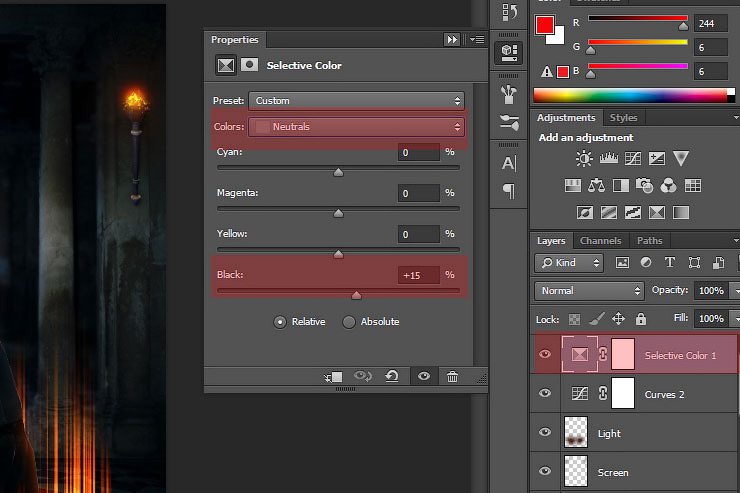This screenshot has width=740, height=493.
Task: Choose the Absolute method option
Action: 349,322
